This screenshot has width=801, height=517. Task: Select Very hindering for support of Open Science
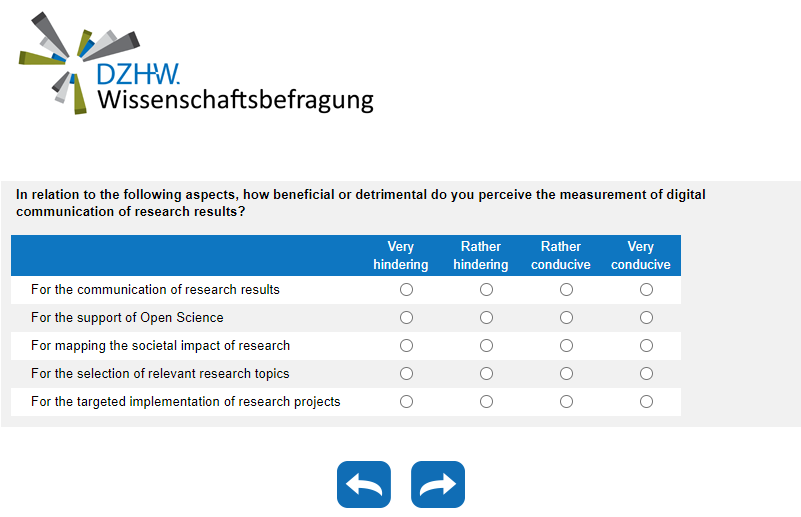(x=406, y=318)
